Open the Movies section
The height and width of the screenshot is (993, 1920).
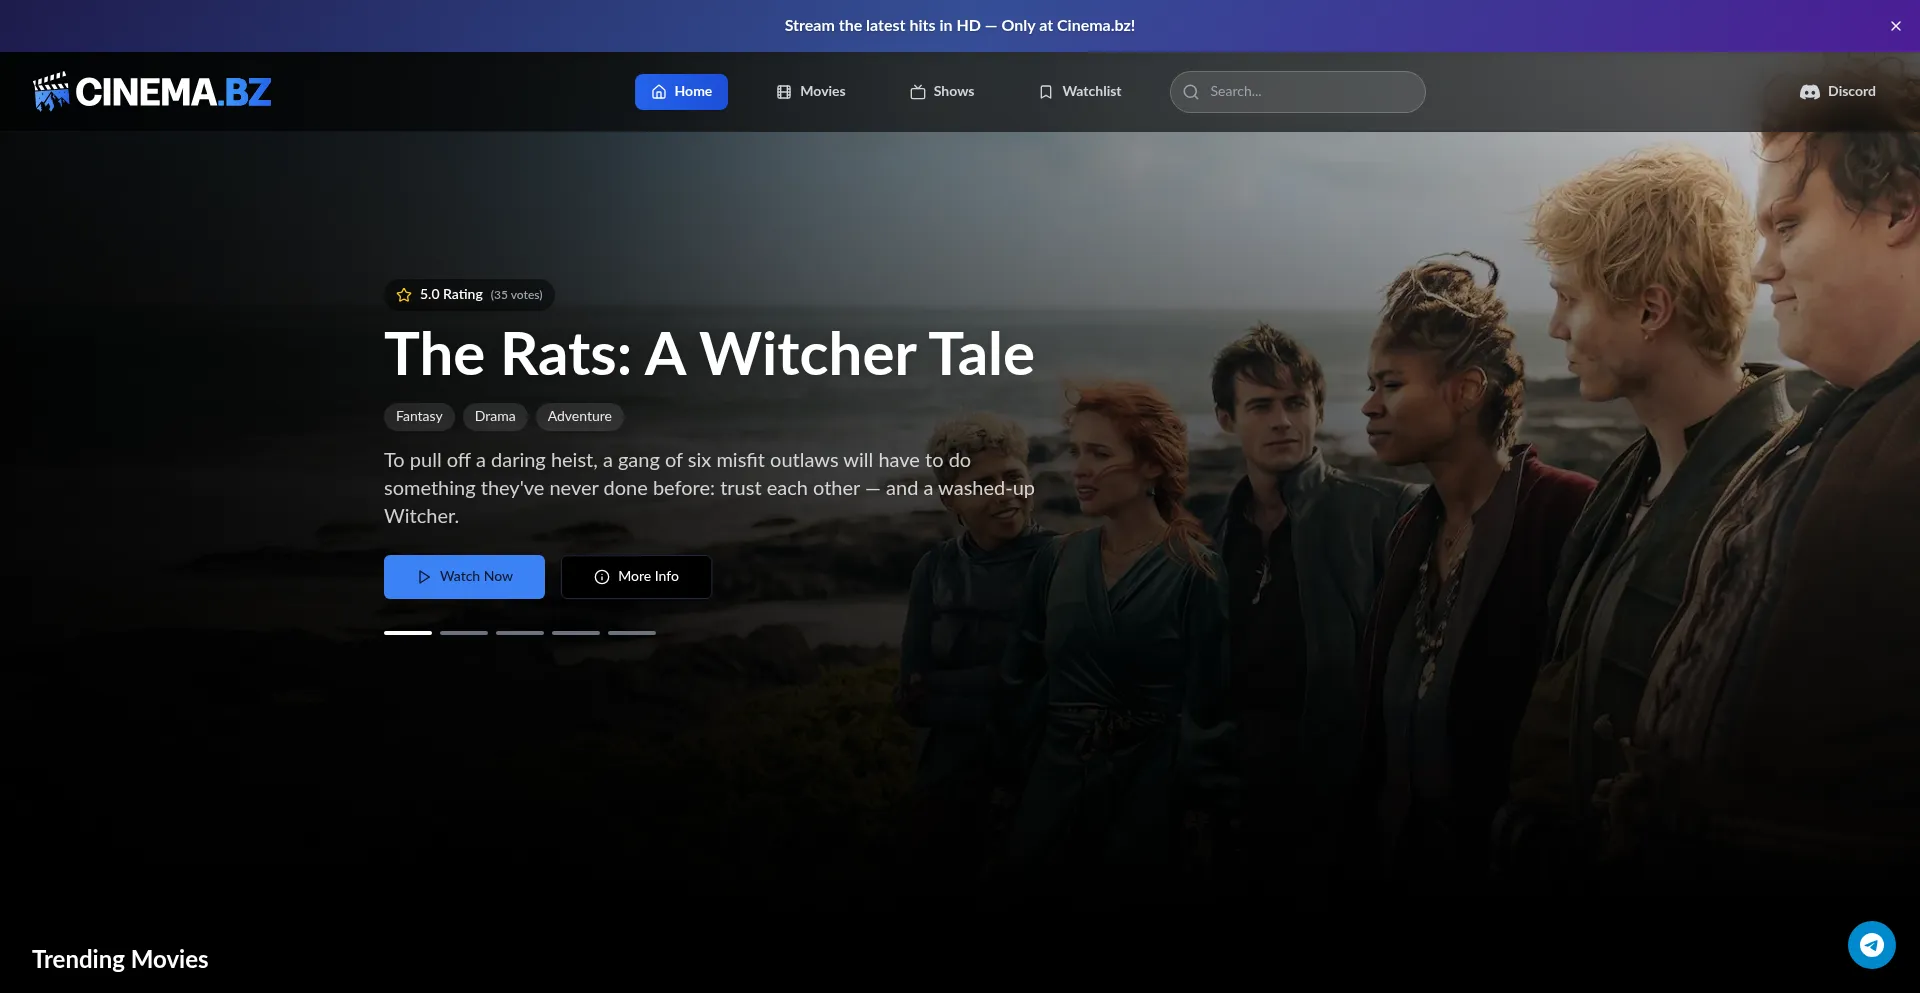pyautogui.click(x=811, y=92)
